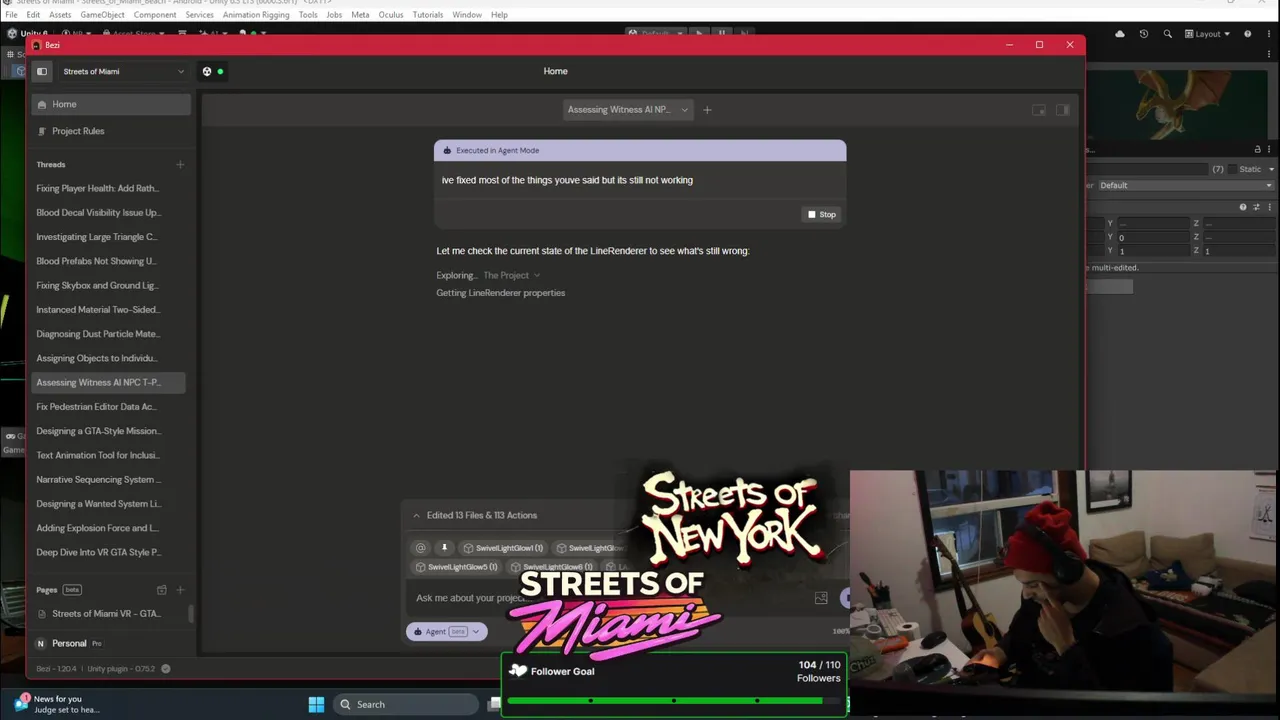This screenshot has width=1280, height=720.
Task: Collapse Edited 13 Files & 113 Actions
Action: tap(416, 515)
